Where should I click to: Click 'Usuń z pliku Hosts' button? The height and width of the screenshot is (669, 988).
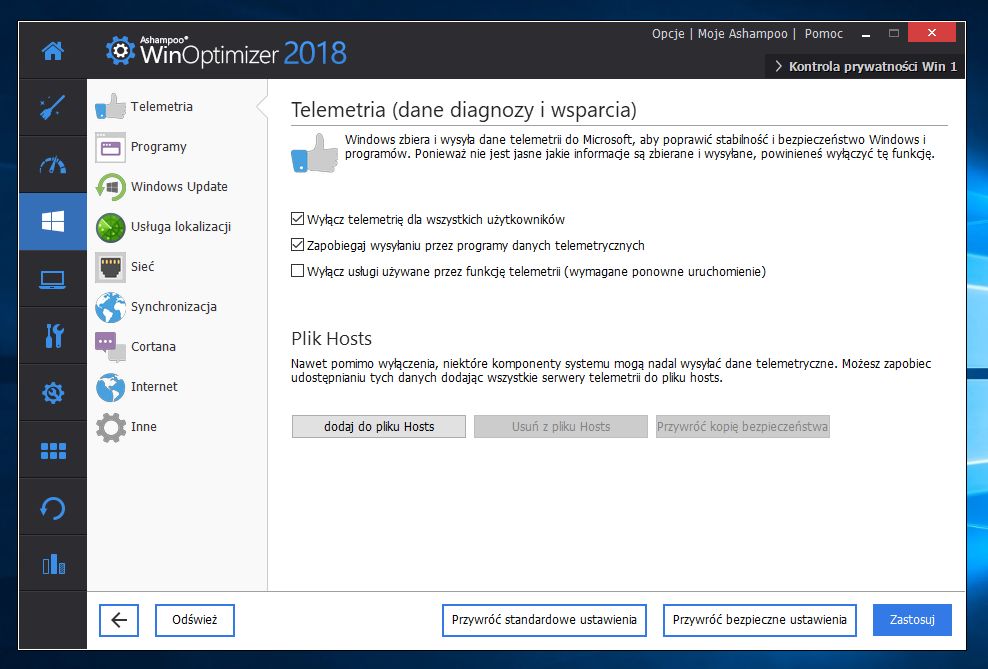click(561, 426)
